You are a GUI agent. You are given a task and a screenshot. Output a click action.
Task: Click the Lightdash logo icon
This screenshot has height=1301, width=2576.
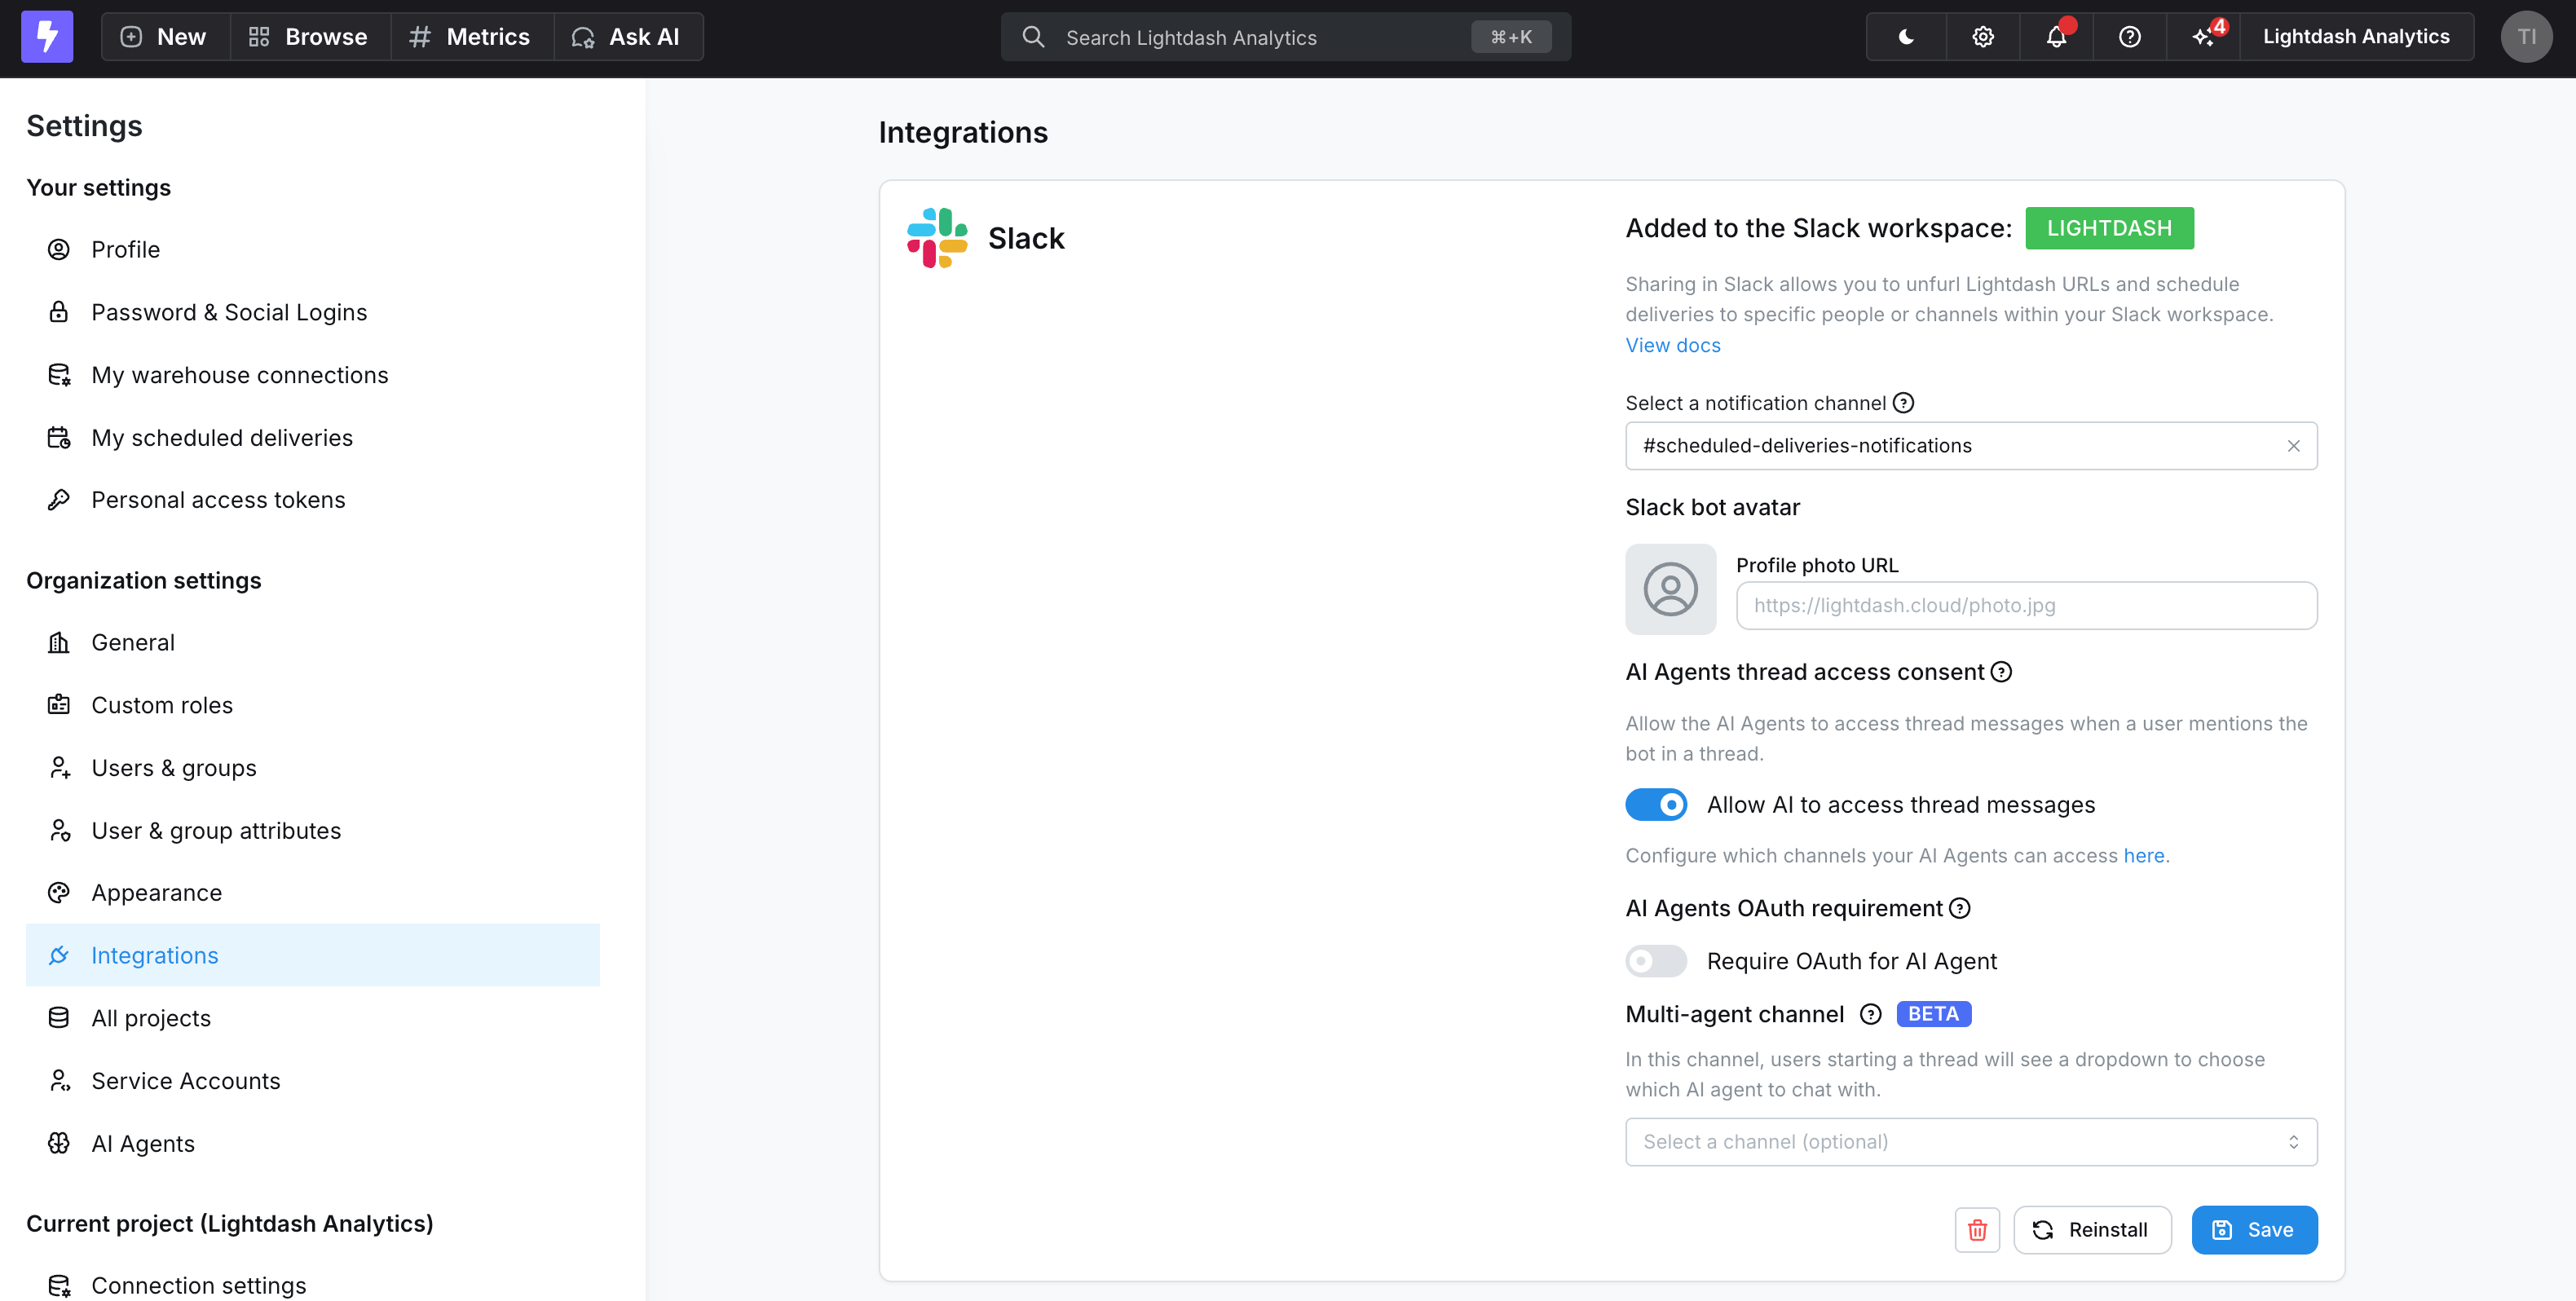[x=47, y=37]
